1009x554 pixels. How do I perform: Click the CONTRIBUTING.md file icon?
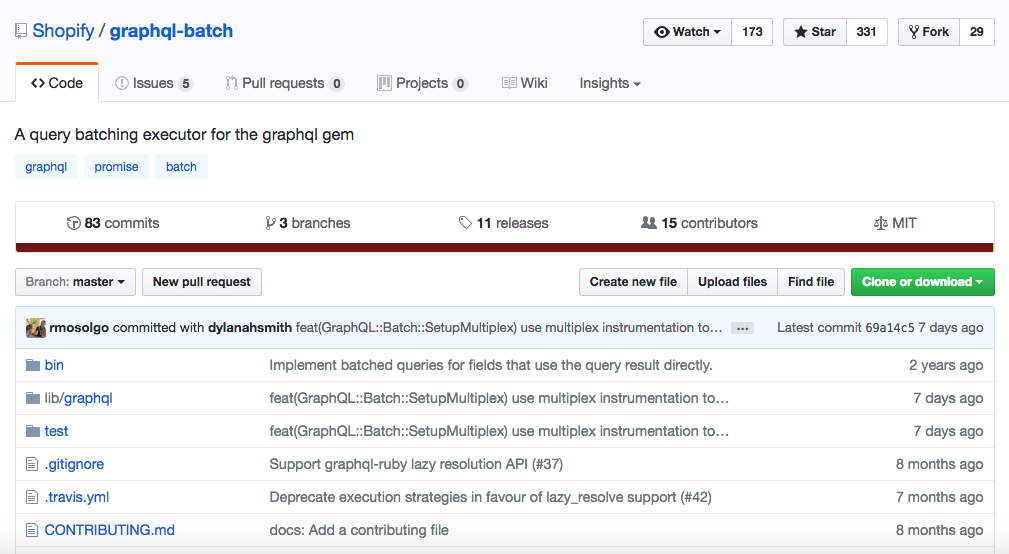click(32, 530)
